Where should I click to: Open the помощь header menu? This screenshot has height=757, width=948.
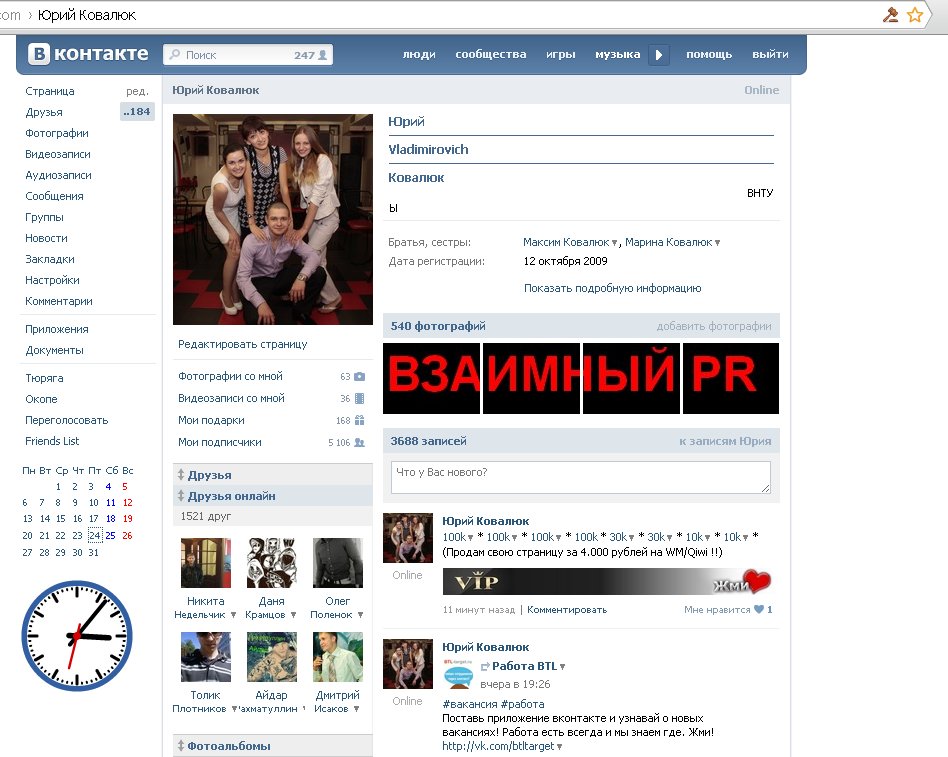709,54
